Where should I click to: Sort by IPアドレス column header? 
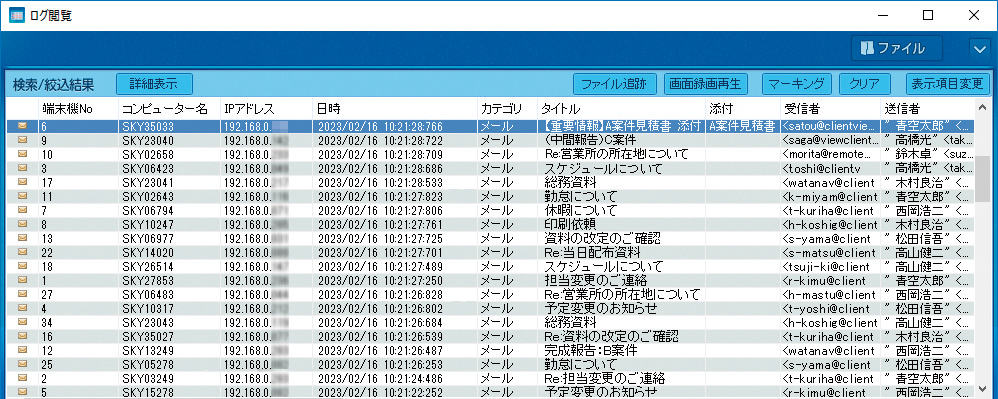click(266, 108)
